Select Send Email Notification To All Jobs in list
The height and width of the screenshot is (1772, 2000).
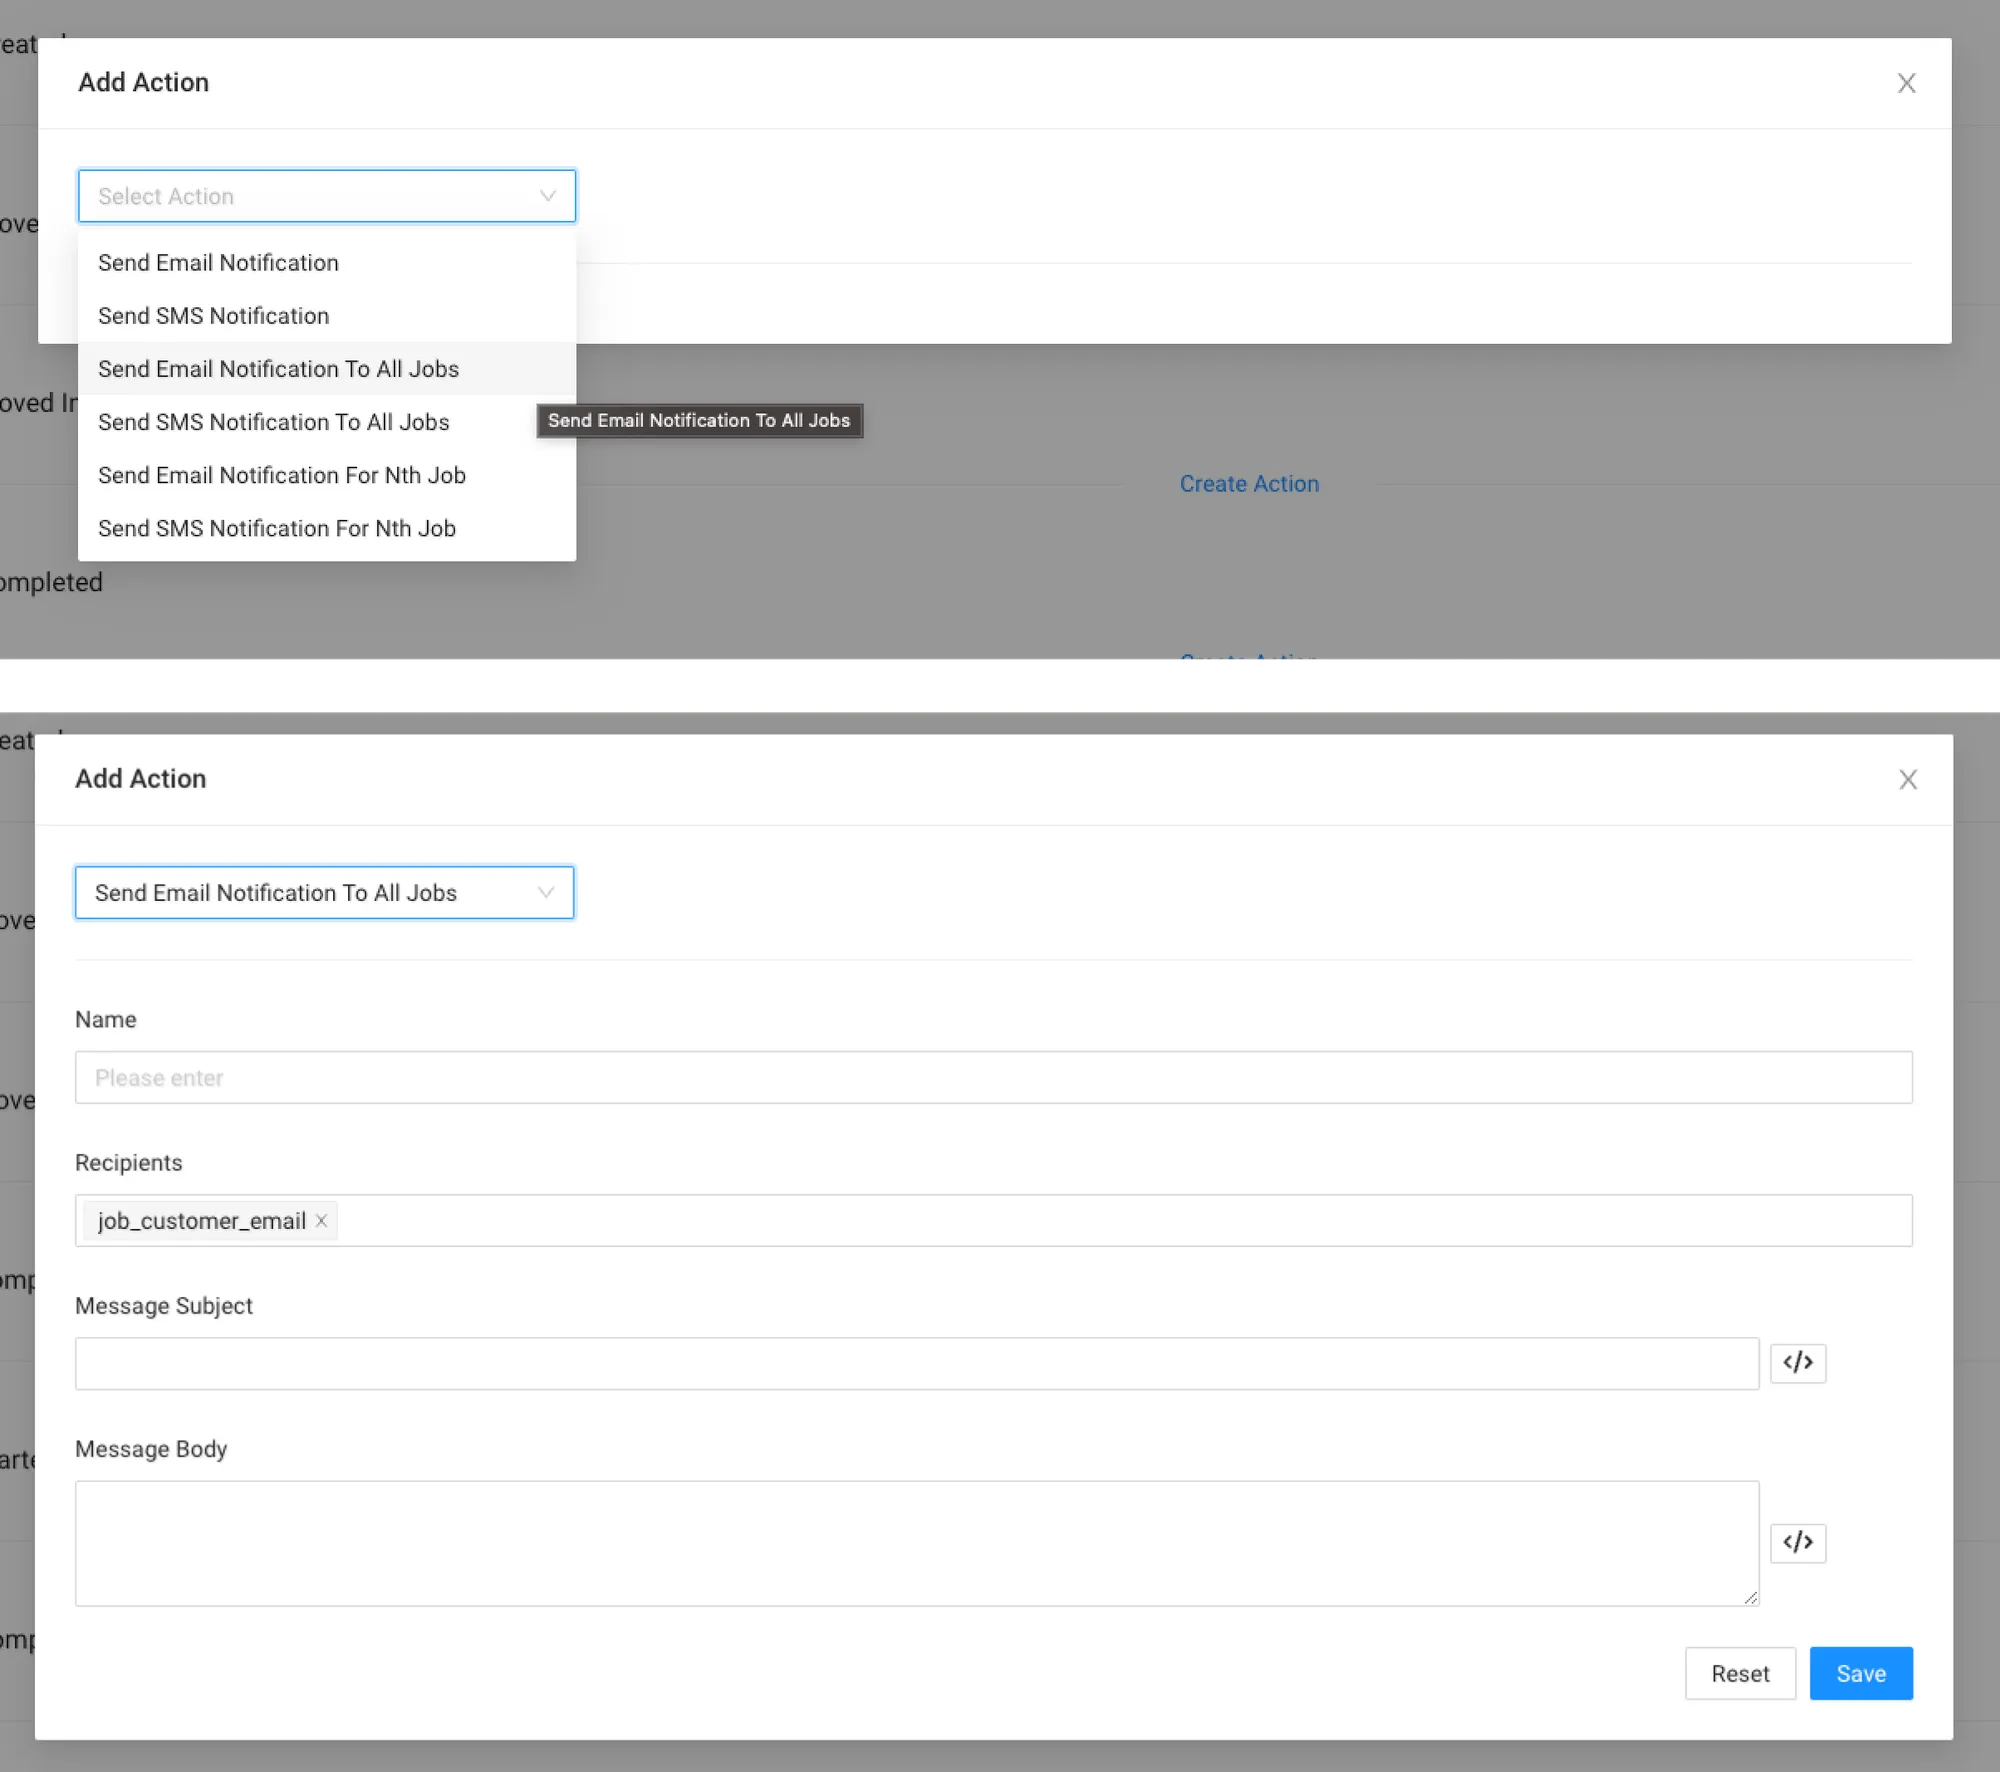326,369
